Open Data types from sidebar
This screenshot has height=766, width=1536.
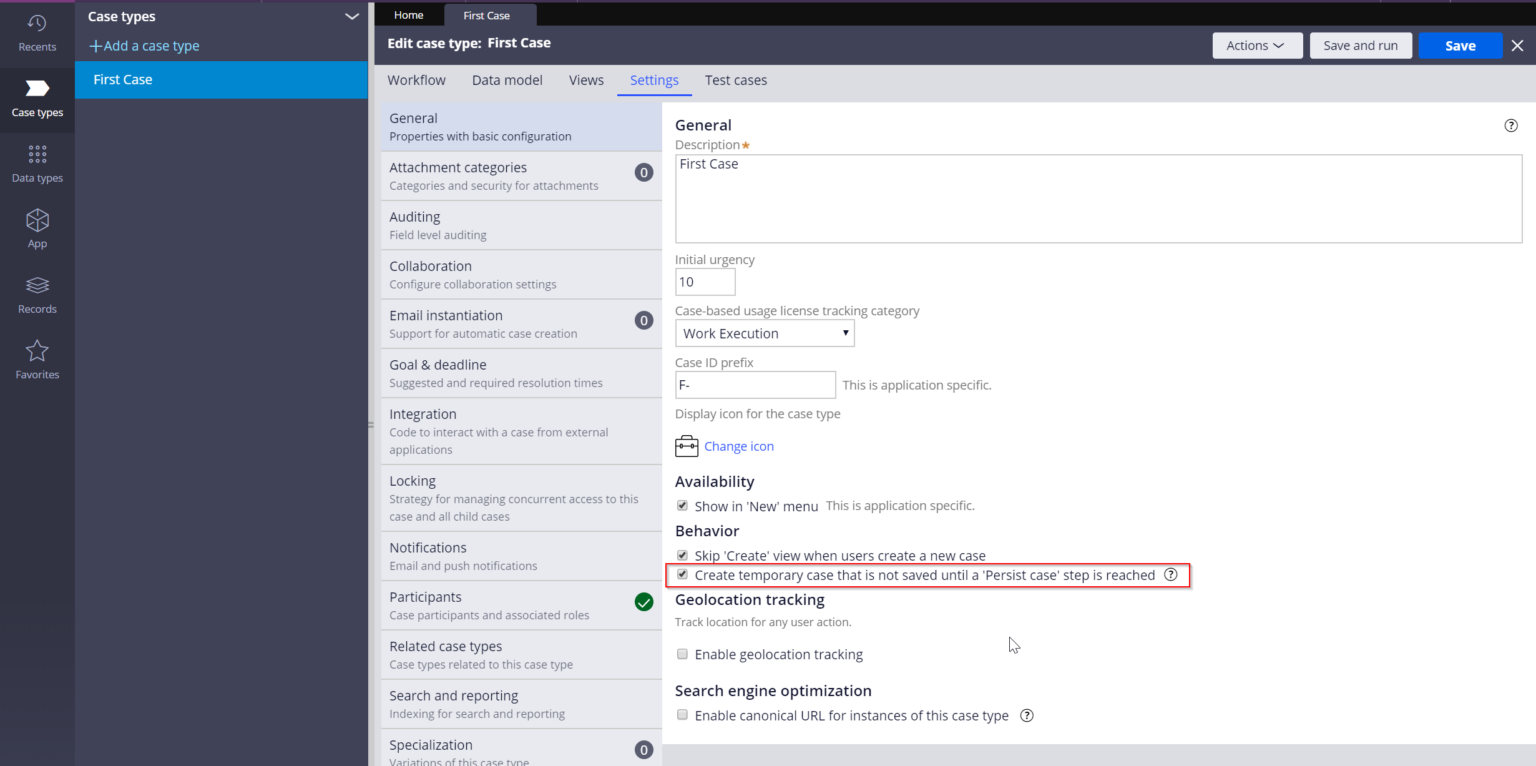click(x=37, y=163)
